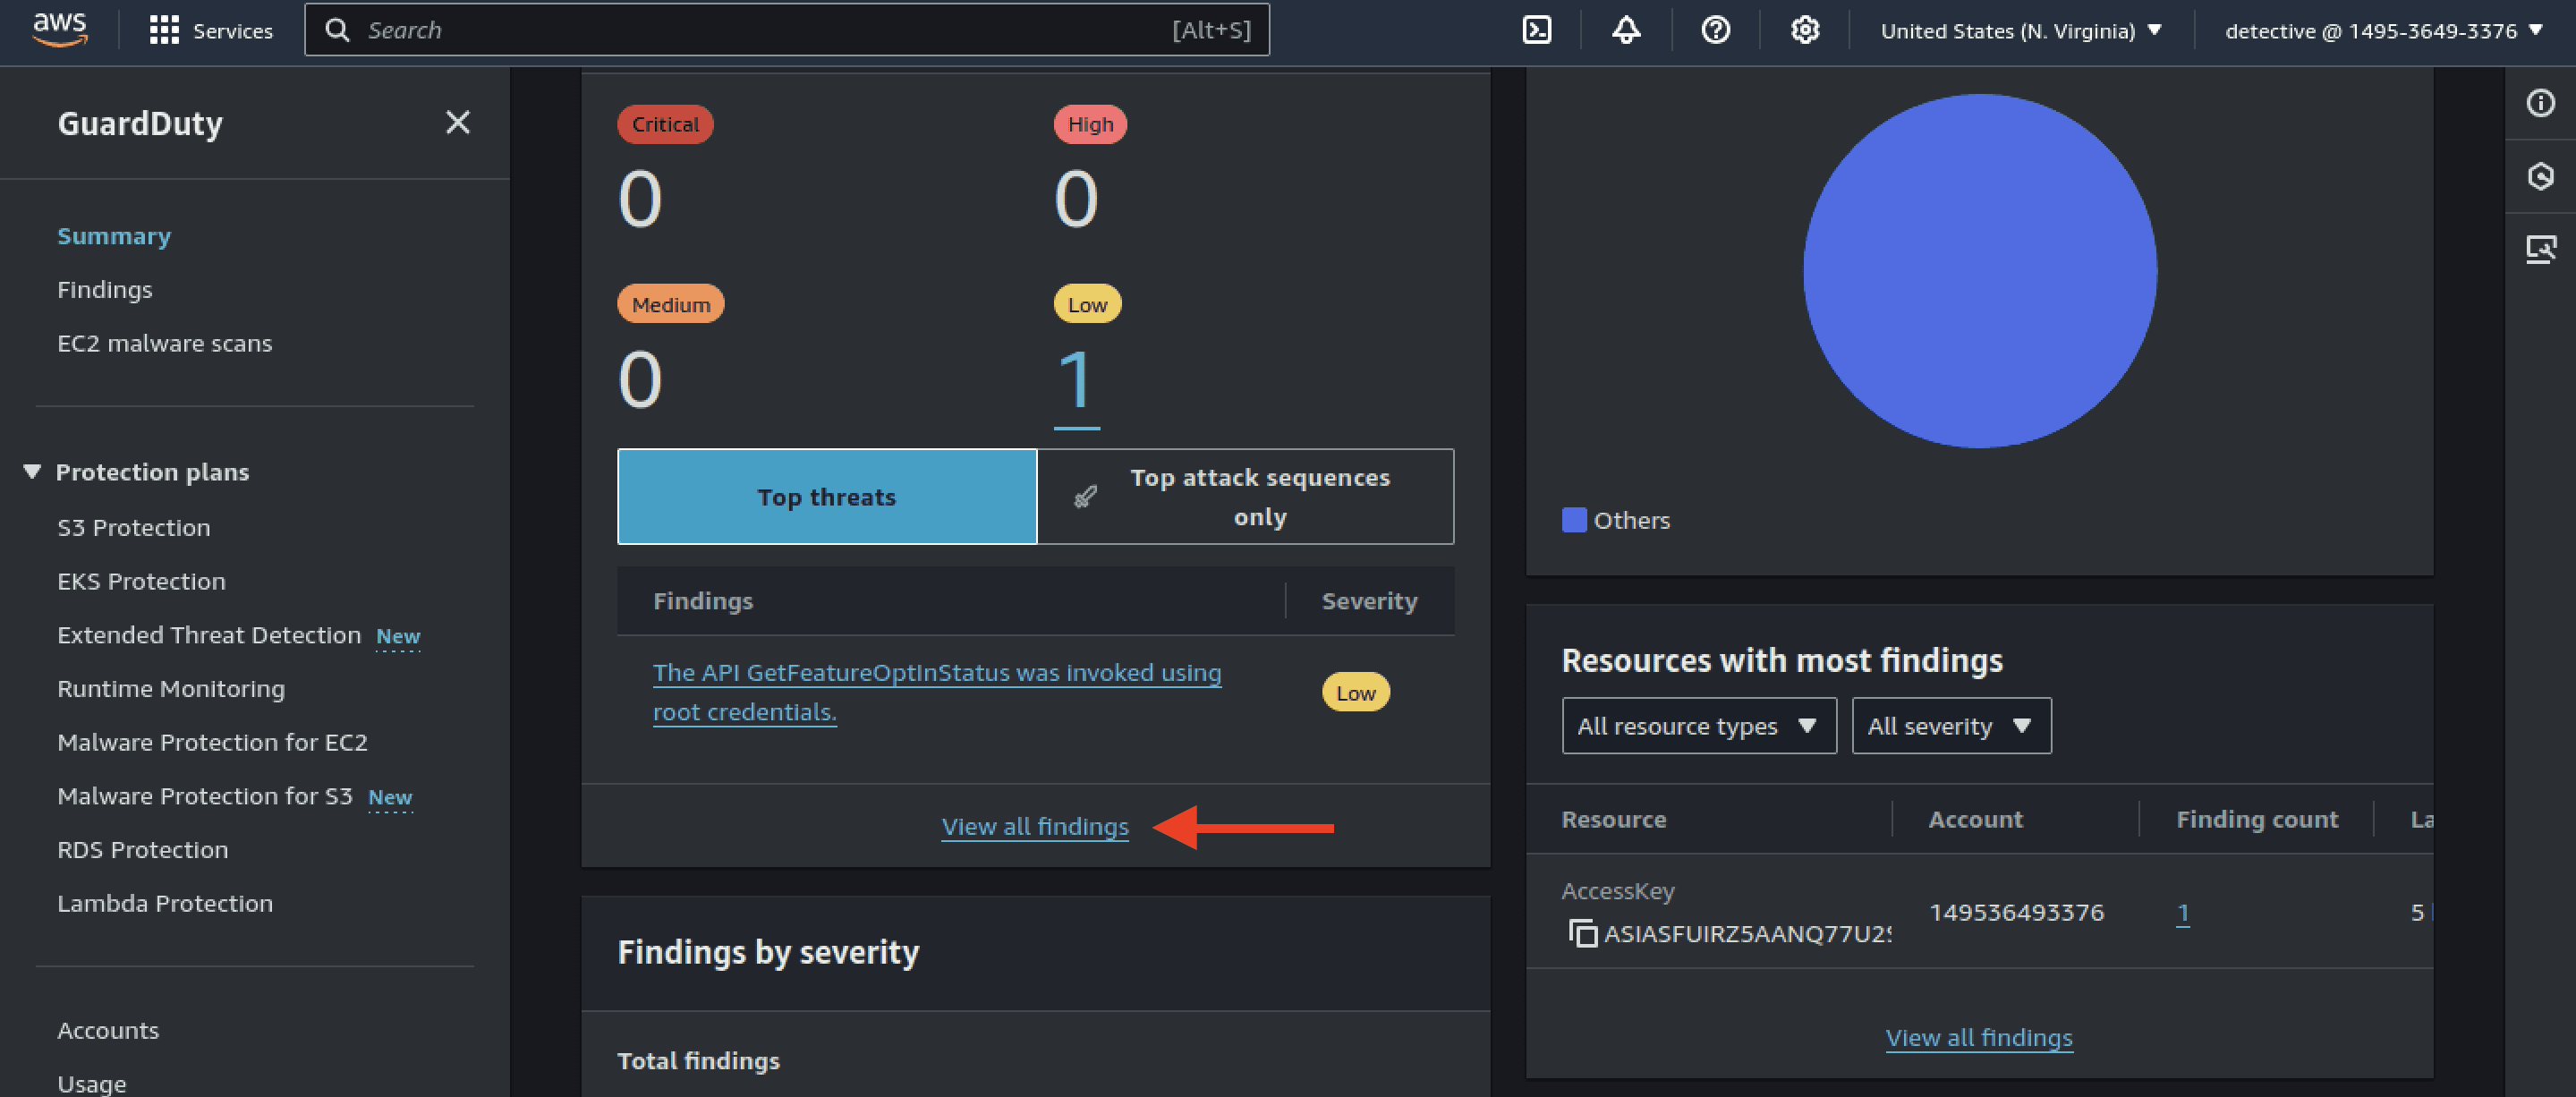Open the region selector United States (N. Virginia)
The height and width of the screenshot is (1097, 2576).
2022,30
